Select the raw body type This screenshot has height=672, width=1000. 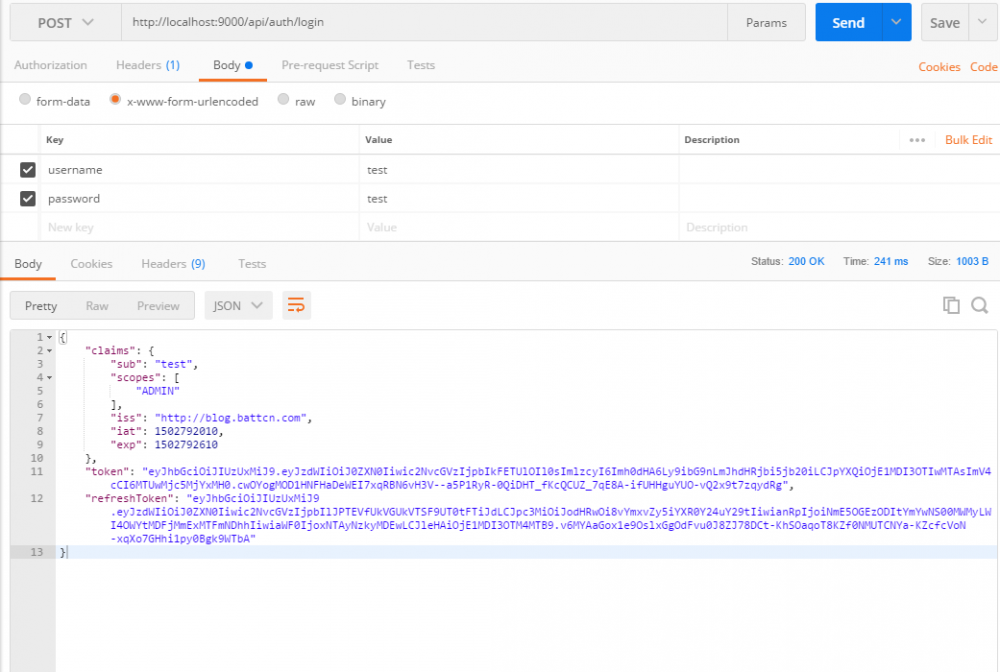pos(284,100)
